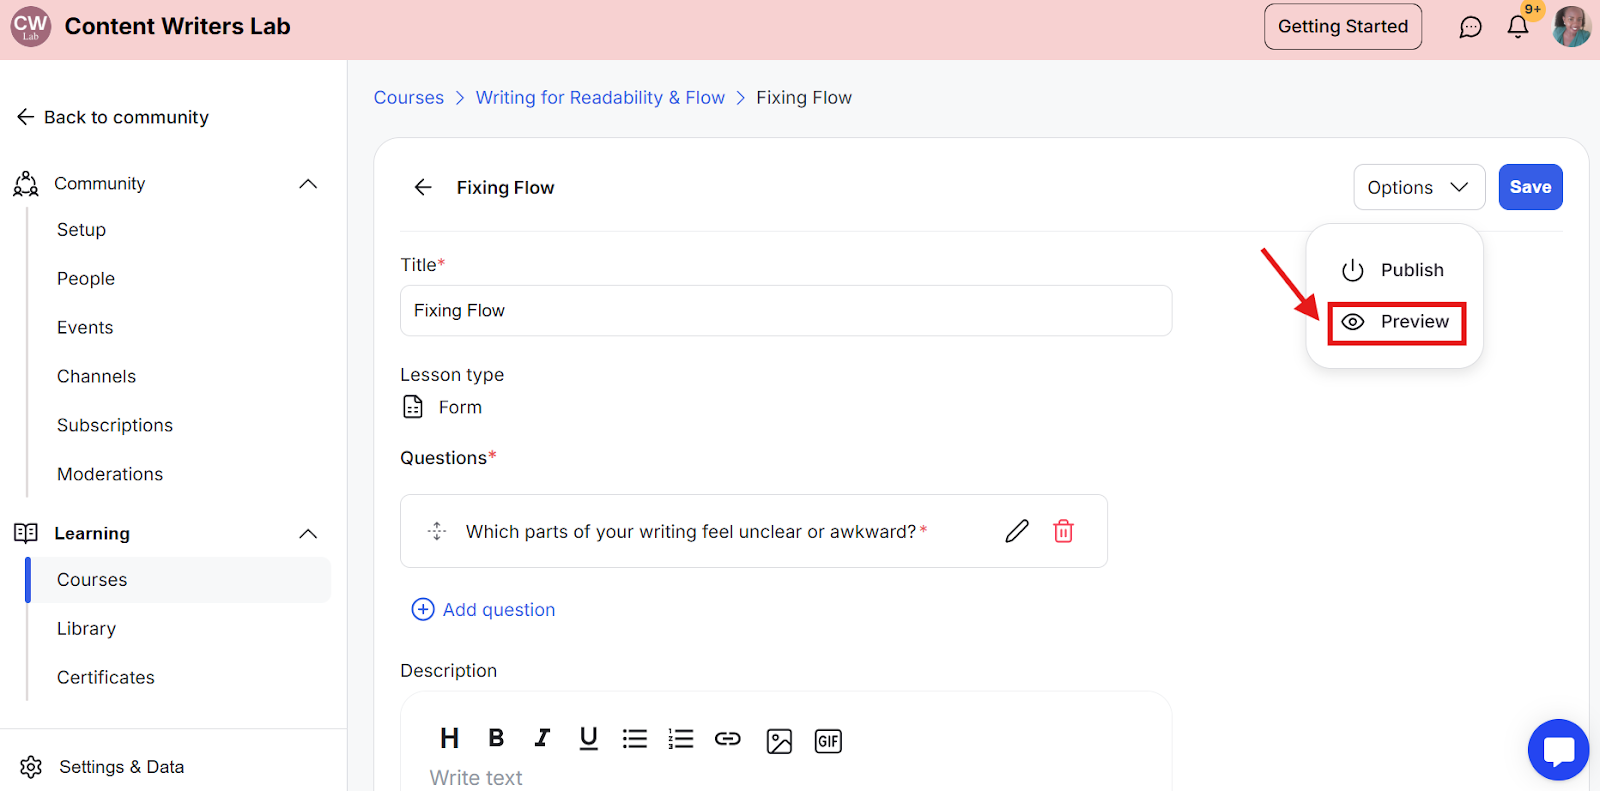Toggle bold formatting in the description
Image resolution: width=1600 pixels, height=791 pixels.
(496, 738)
